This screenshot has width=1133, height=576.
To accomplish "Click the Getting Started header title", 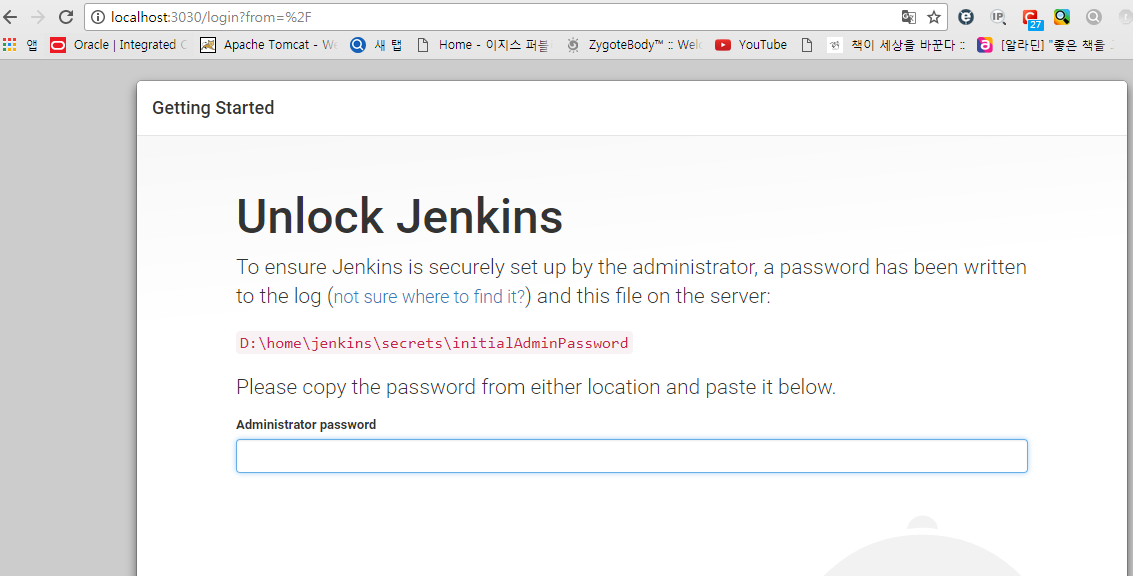I will [x=213, y=108].
